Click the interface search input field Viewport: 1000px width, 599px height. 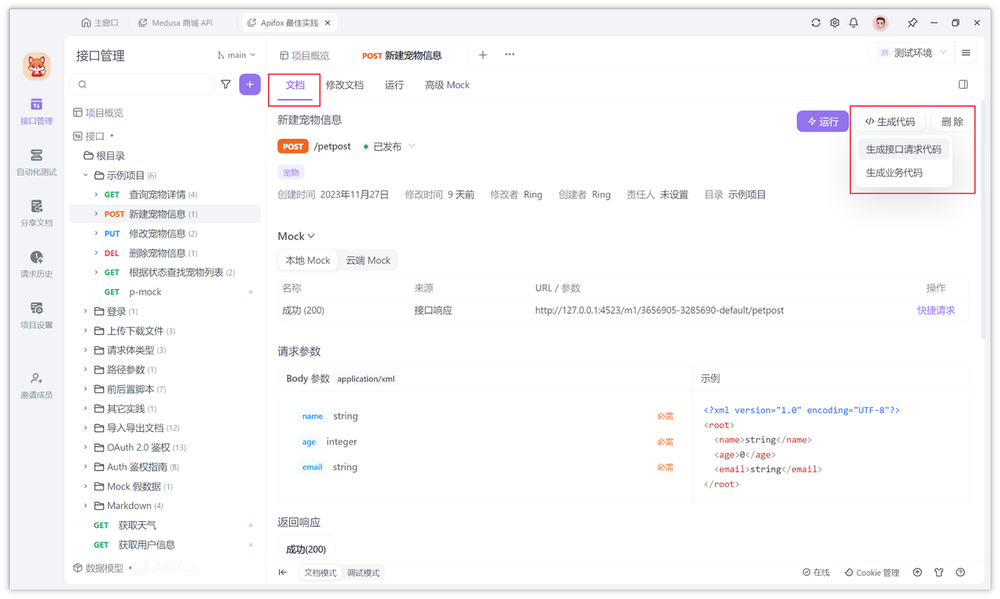point(145,85)
